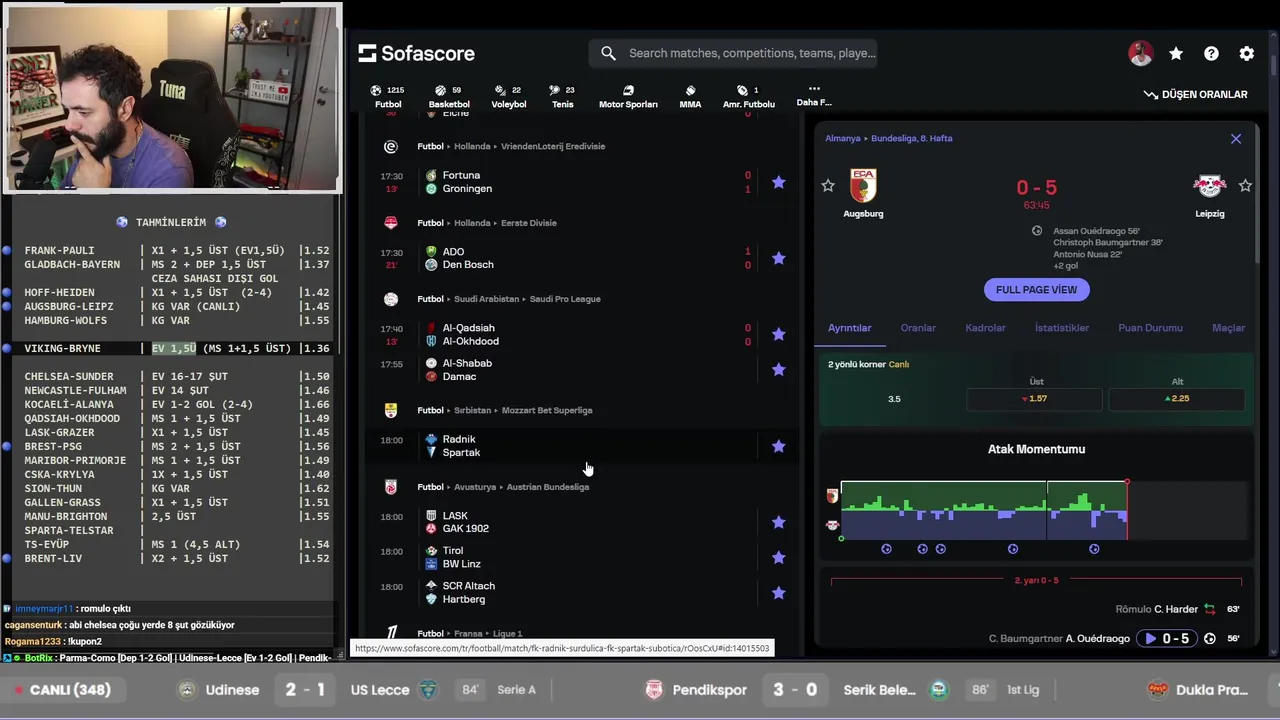The height and width of the screenshot is (720, 1280).
Task: Open the Almanya breadcrumb link
Action: coord(842,139)
